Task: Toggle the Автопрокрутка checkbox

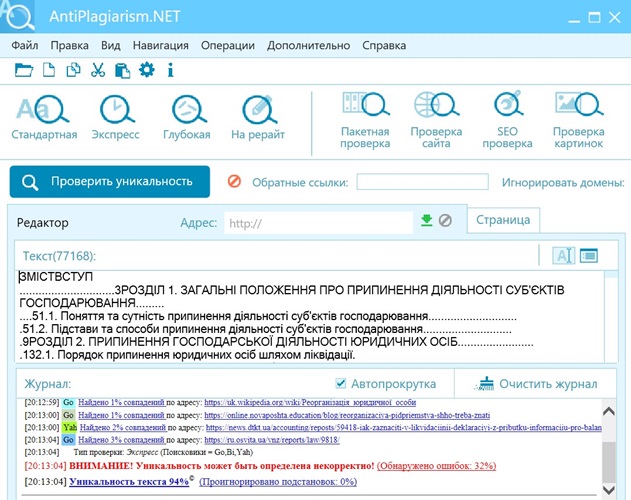Action: tap(341, 383)
